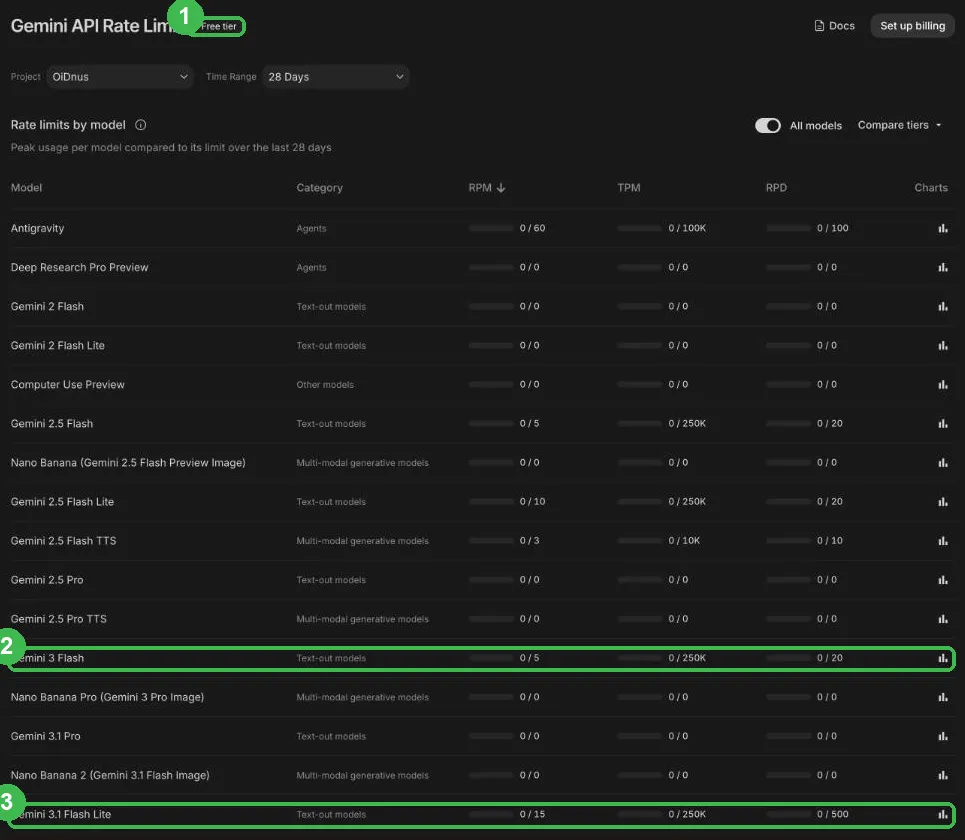Select the Gemini 2.5 Flash Lite model row
The image size is (965, 840).
pos(482,502)
